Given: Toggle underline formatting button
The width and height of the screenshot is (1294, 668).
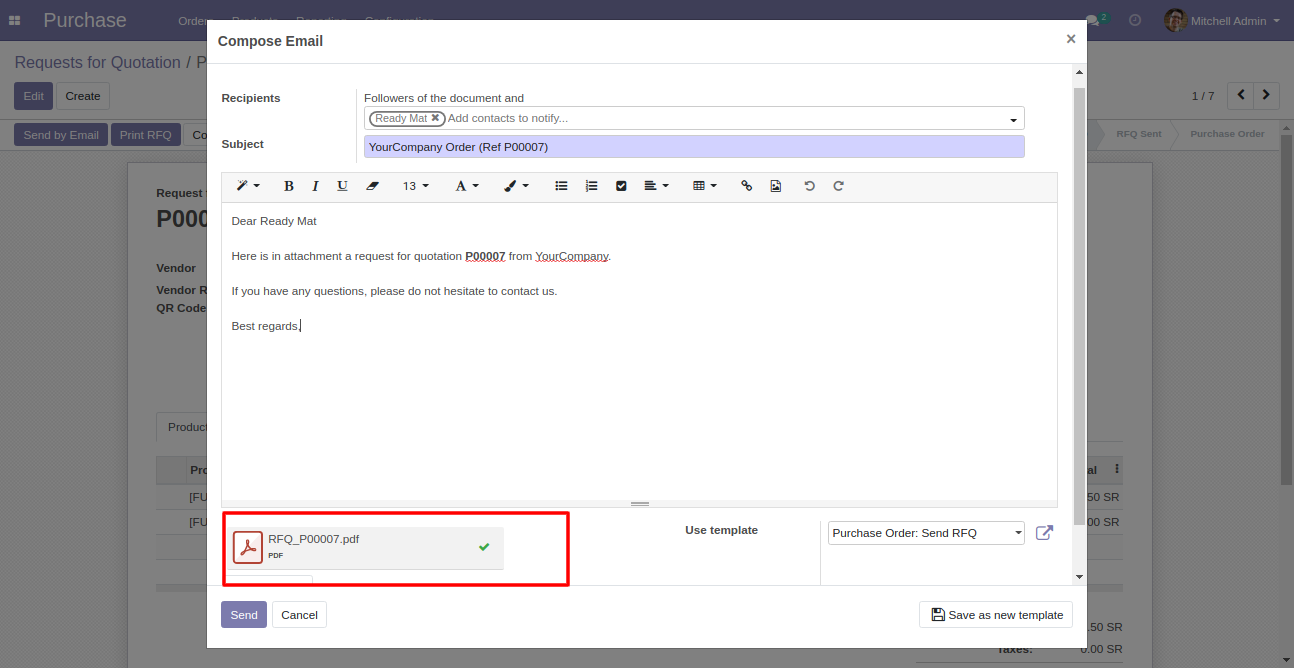Looking at the screenshot, I should [342, 186].
